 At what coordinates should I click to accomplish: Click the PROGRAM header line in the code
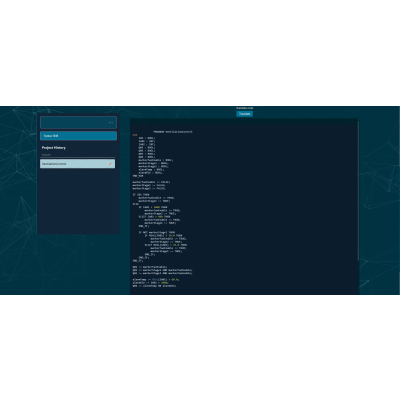pos(173,132)
